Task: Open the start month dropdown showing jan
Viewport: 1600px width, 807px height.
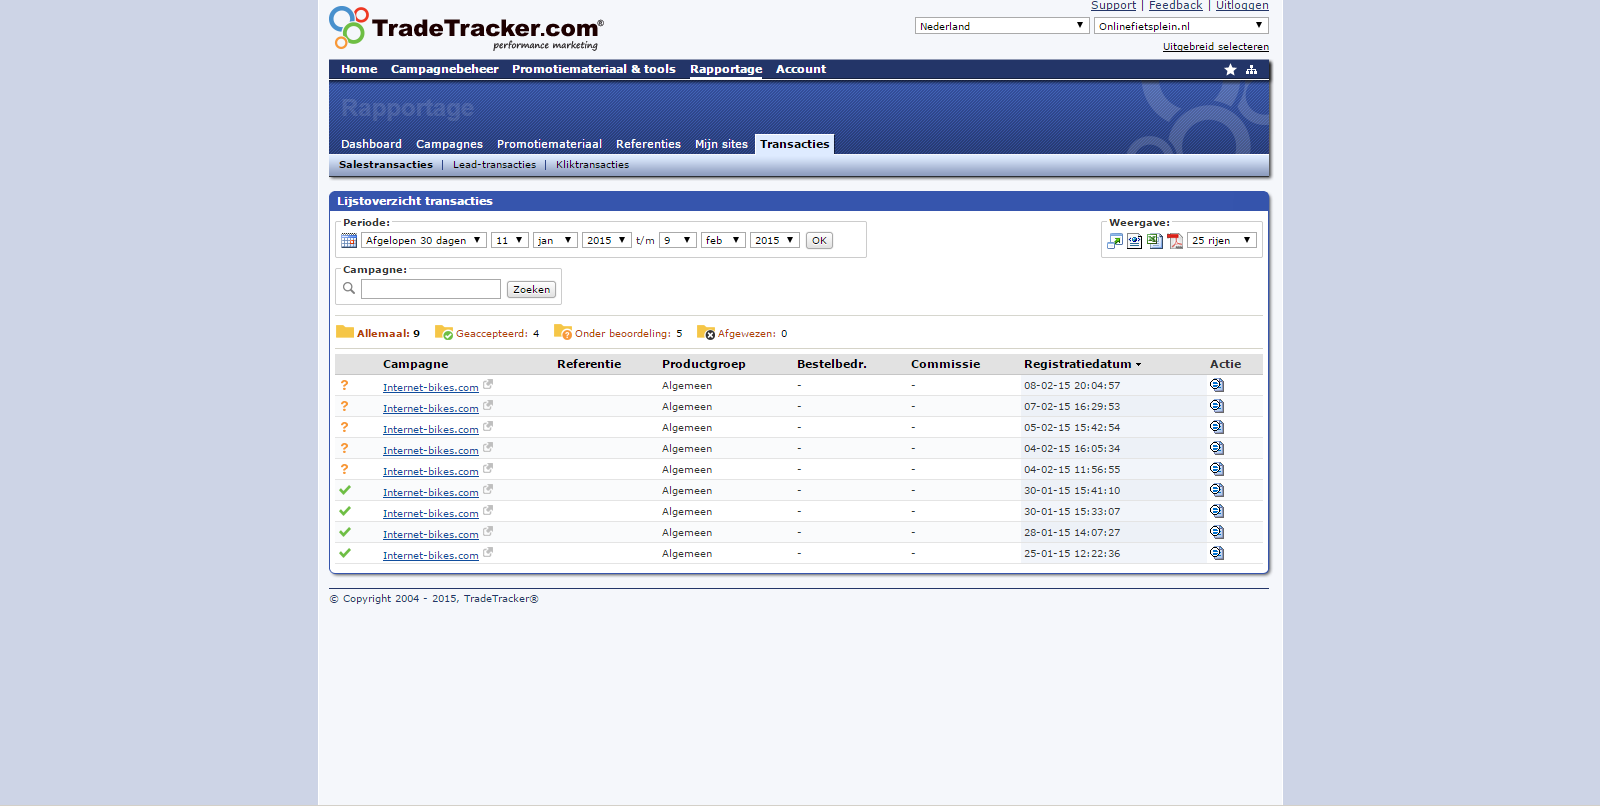Action: tap(555, 241)
